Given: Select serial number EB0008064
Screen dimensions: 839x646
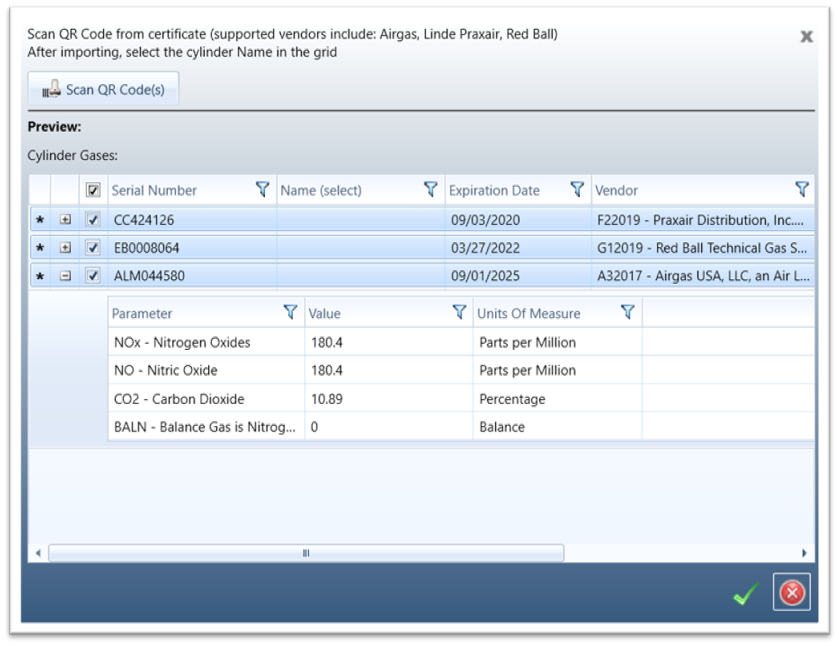Looking at the screenshot, I should coord(147,248).
